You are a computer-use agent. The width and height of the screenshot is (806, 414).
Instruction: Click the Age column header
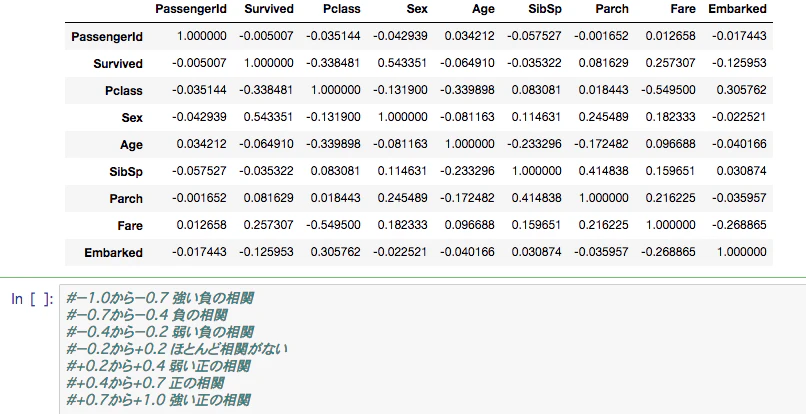click(x=484, y=9)
